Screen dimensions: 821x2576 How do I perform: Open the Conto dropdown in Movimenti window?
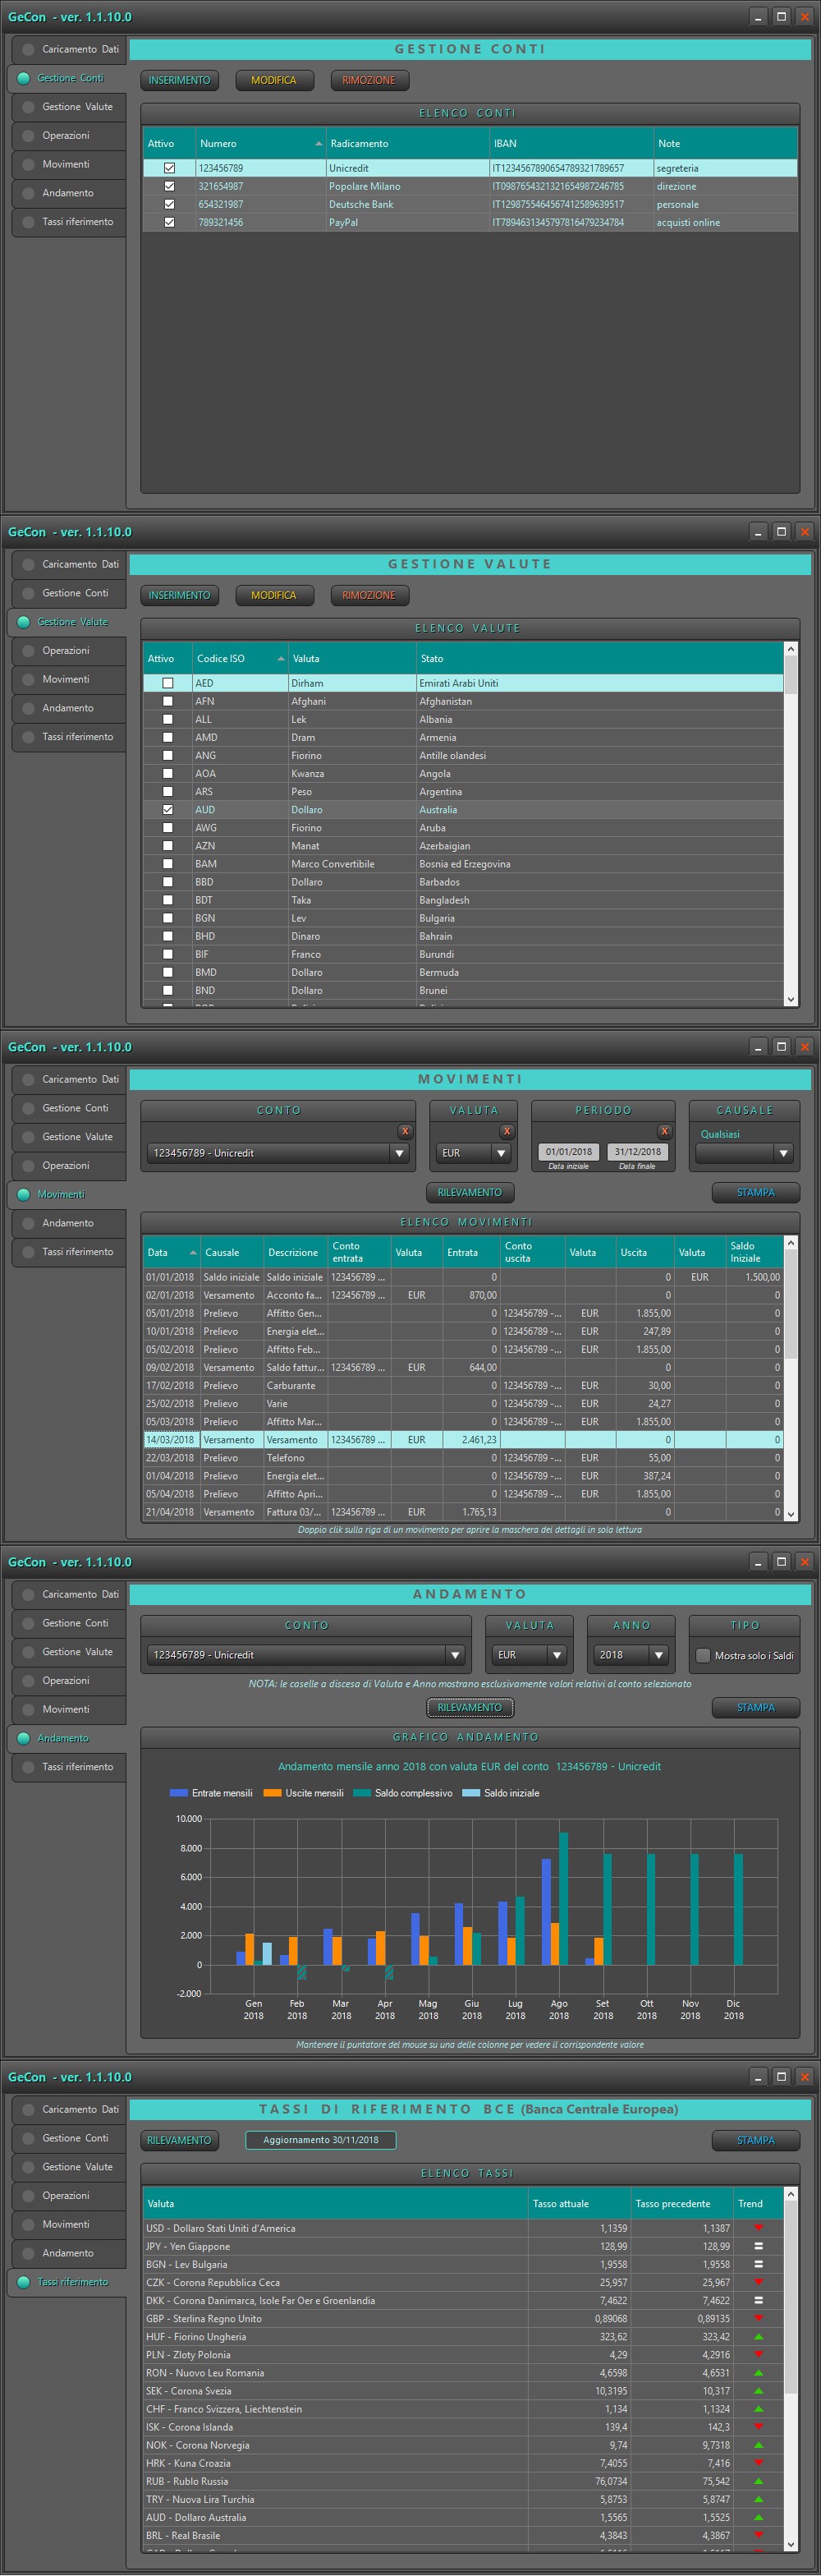coord(399,1153)
